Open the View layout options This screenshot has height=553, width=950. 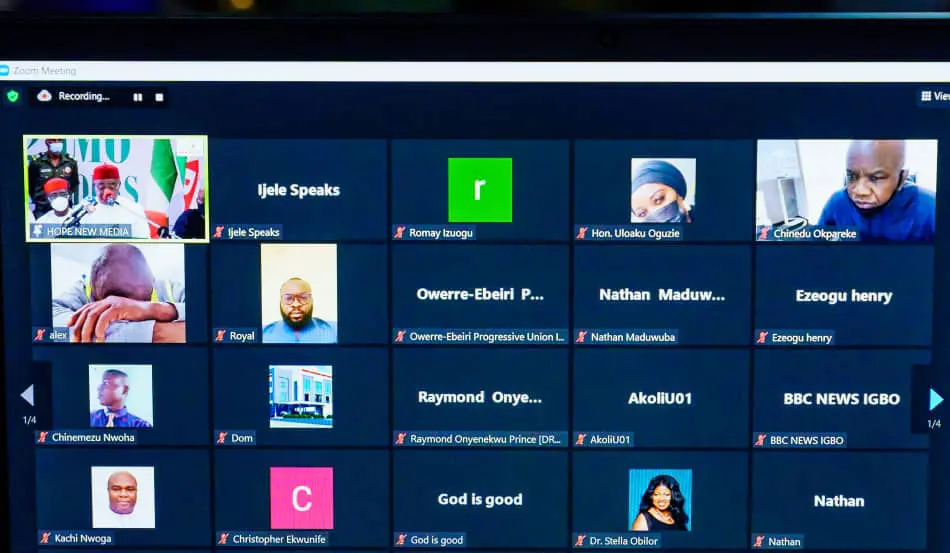934,96
